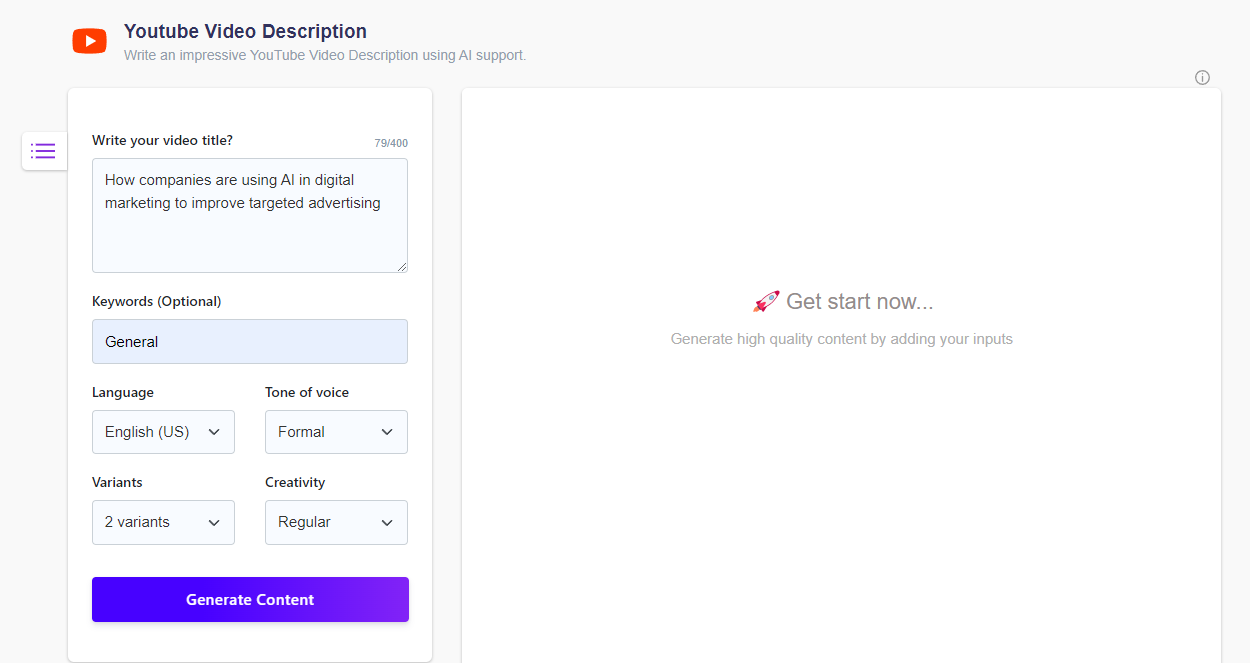Image resolution: width=1250 pixels, height=663 pixels.
Task: Open the sidebar using the hamburger menu icon
Action: (x=43, y=150)
